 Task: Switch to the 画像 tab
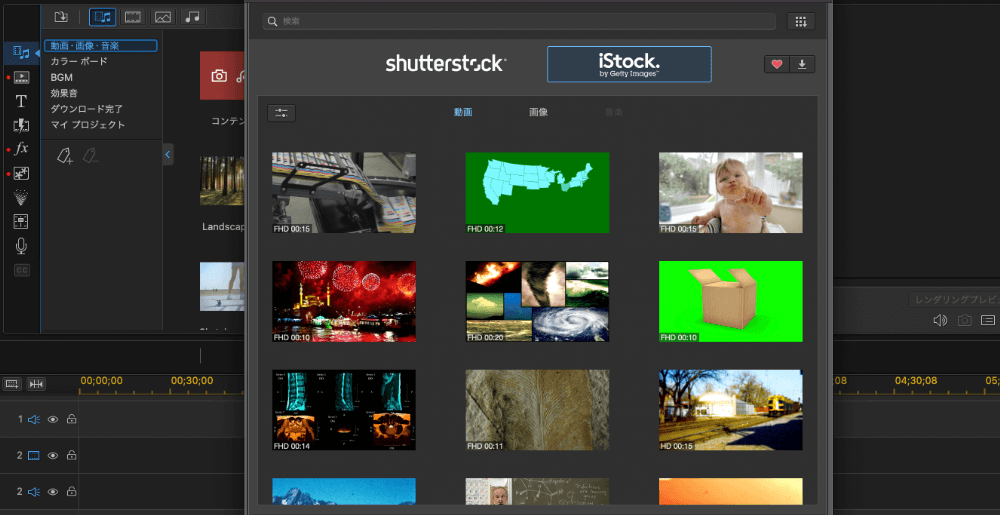538,112
